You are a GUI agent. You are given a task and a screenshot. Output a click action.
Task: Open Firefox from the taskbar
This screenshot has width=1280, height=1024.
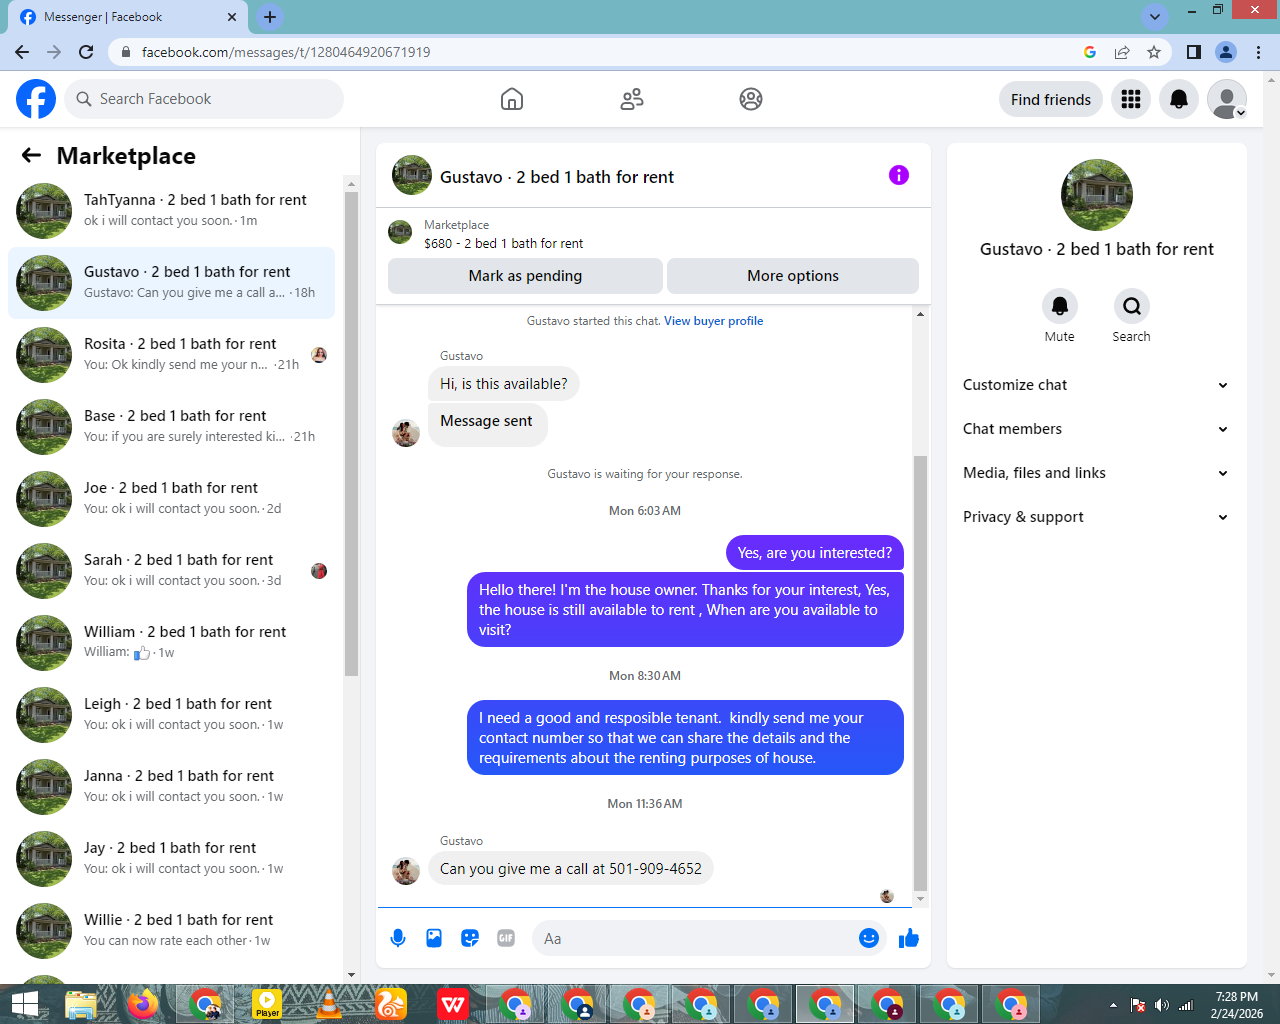pyautogui.click(x=143, y=1004)
